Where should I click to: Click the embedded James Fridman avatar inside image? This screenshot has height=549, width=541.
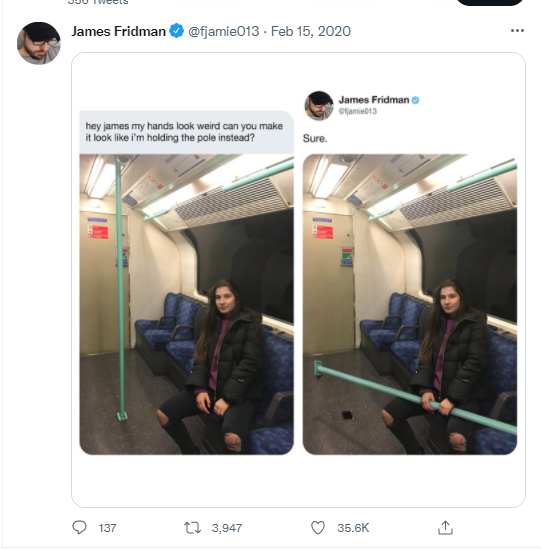point(319,106)
